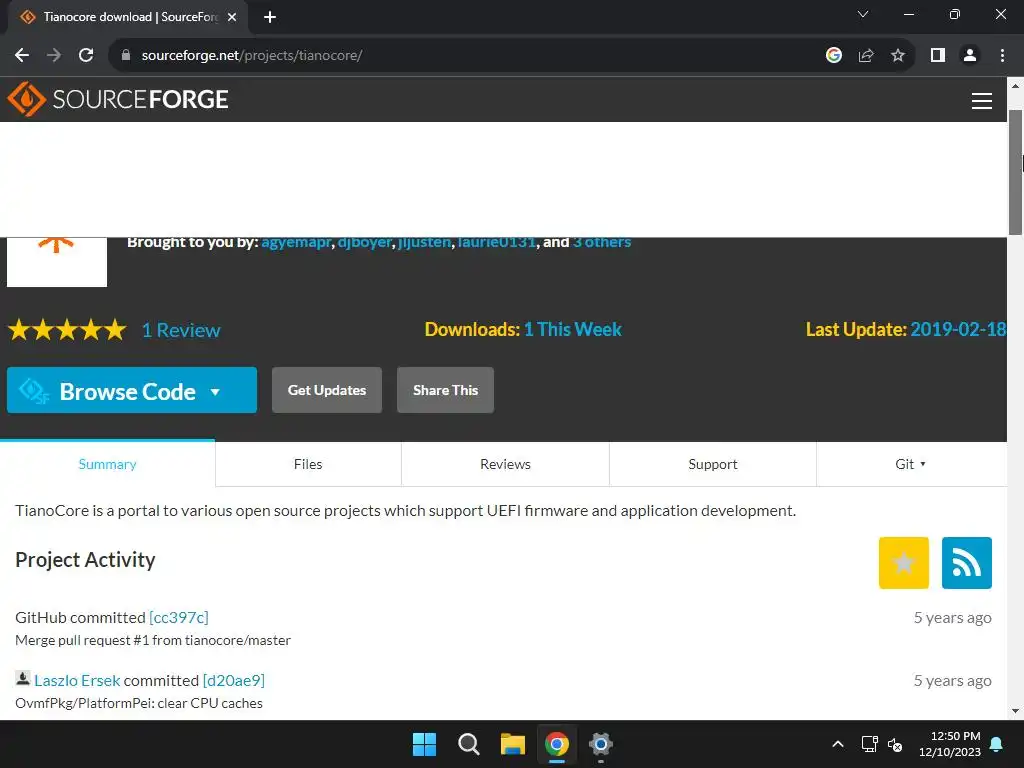This screenshot has height=768, width=1024.
Task: Open the 1 Review link
Action: (182, 330)
